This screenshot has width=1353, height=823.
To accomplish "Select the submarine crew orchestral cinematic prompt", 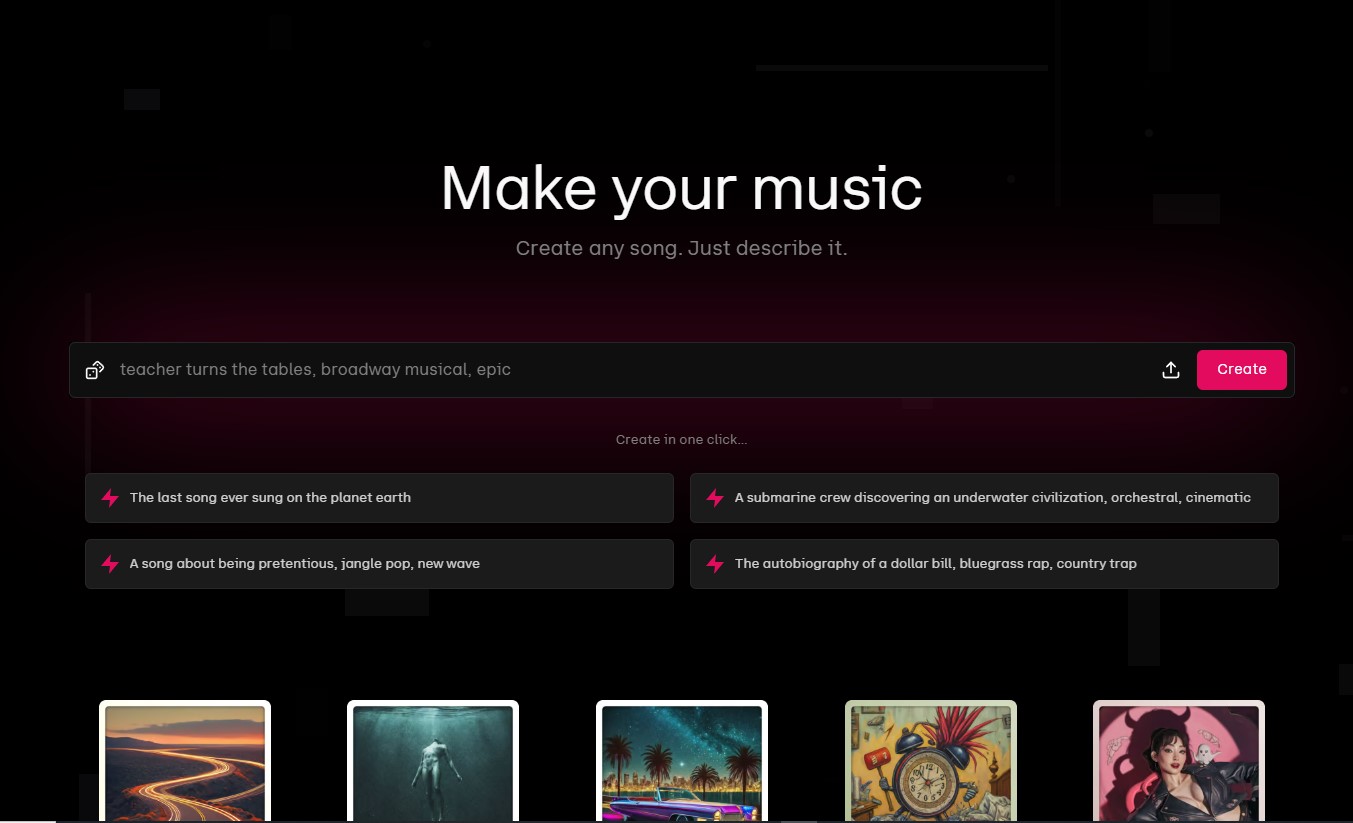I will [984, 498].
